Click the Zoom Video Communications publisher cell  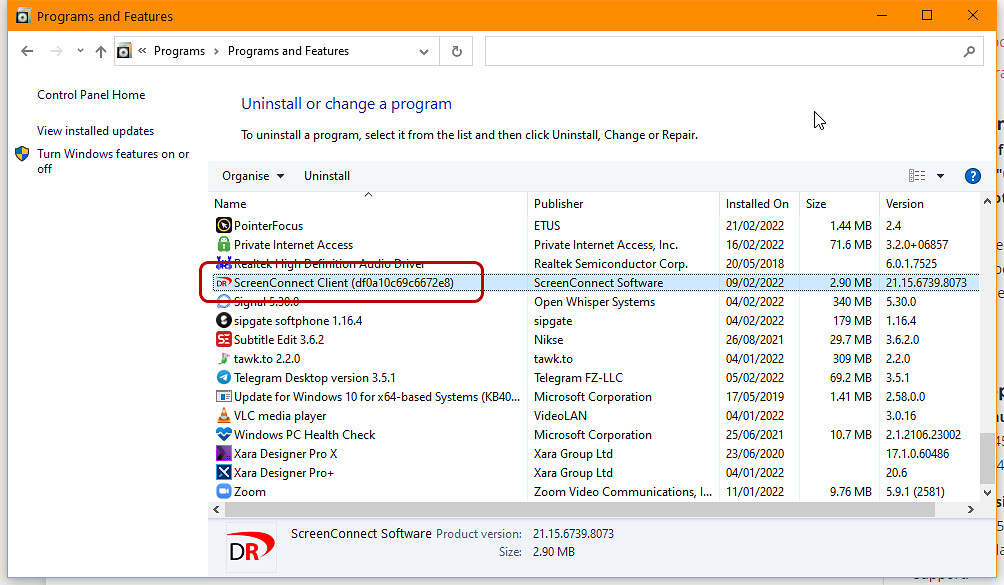tap(623, 492)
